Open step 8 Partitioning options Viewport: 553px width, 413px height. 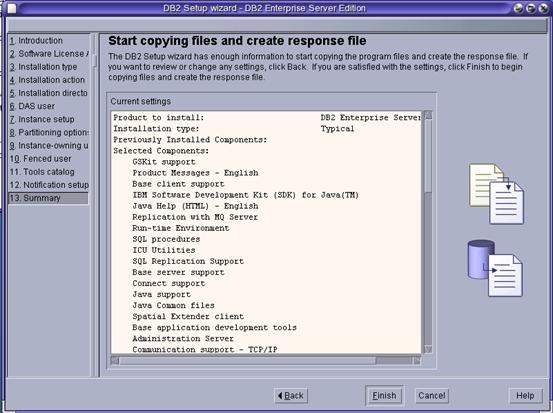(48, 132)
